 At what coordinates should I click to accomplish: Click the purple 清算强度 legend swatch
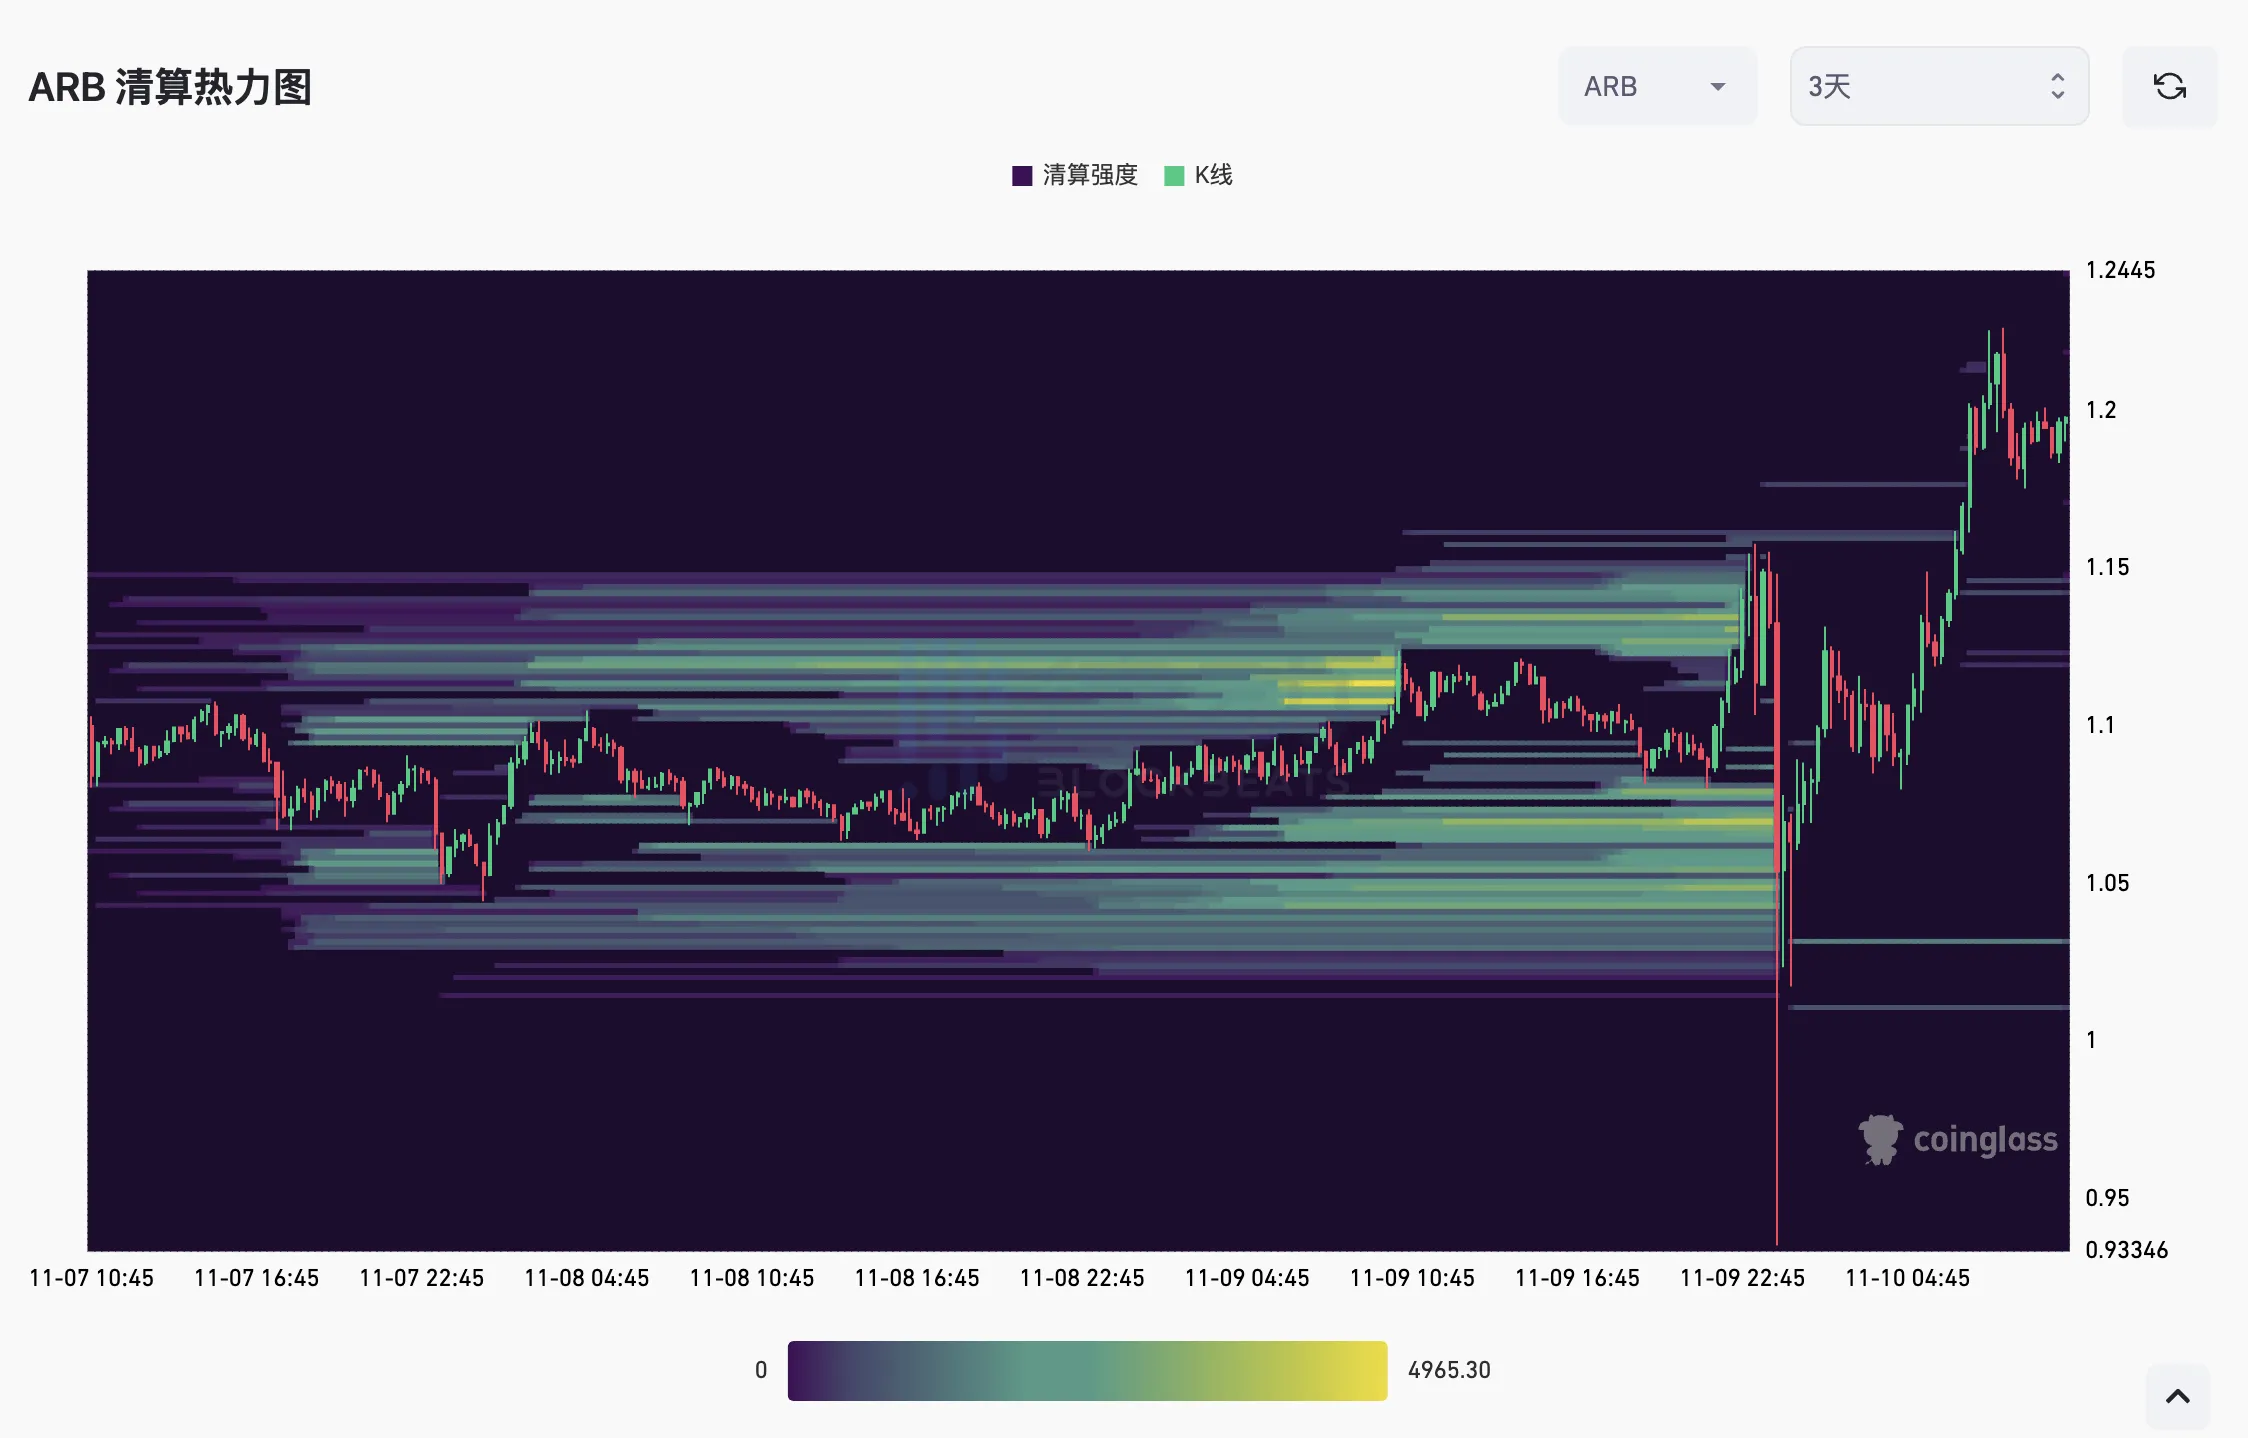pos(1022,176)
